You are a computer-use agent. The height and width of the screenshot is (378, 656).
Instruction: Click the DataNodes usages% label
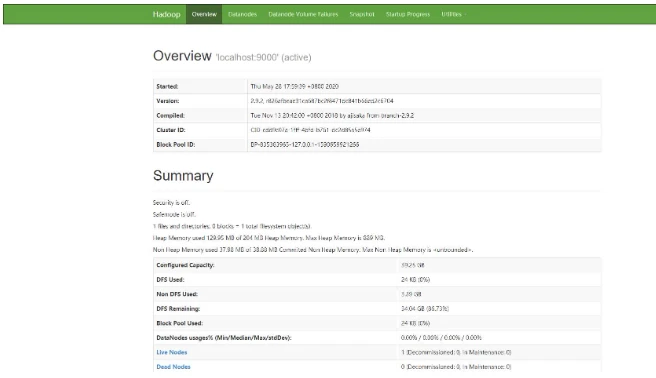tap(224, 338)
